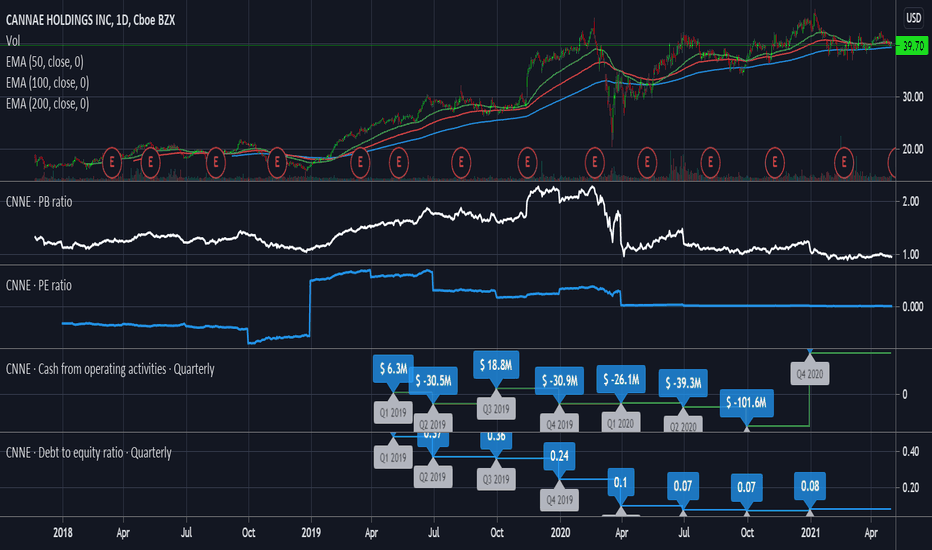Open the earnings E marker just before Apr 2018
Image resolution: width=932 pixels, height=550 pixels.
tap(112, 162)
